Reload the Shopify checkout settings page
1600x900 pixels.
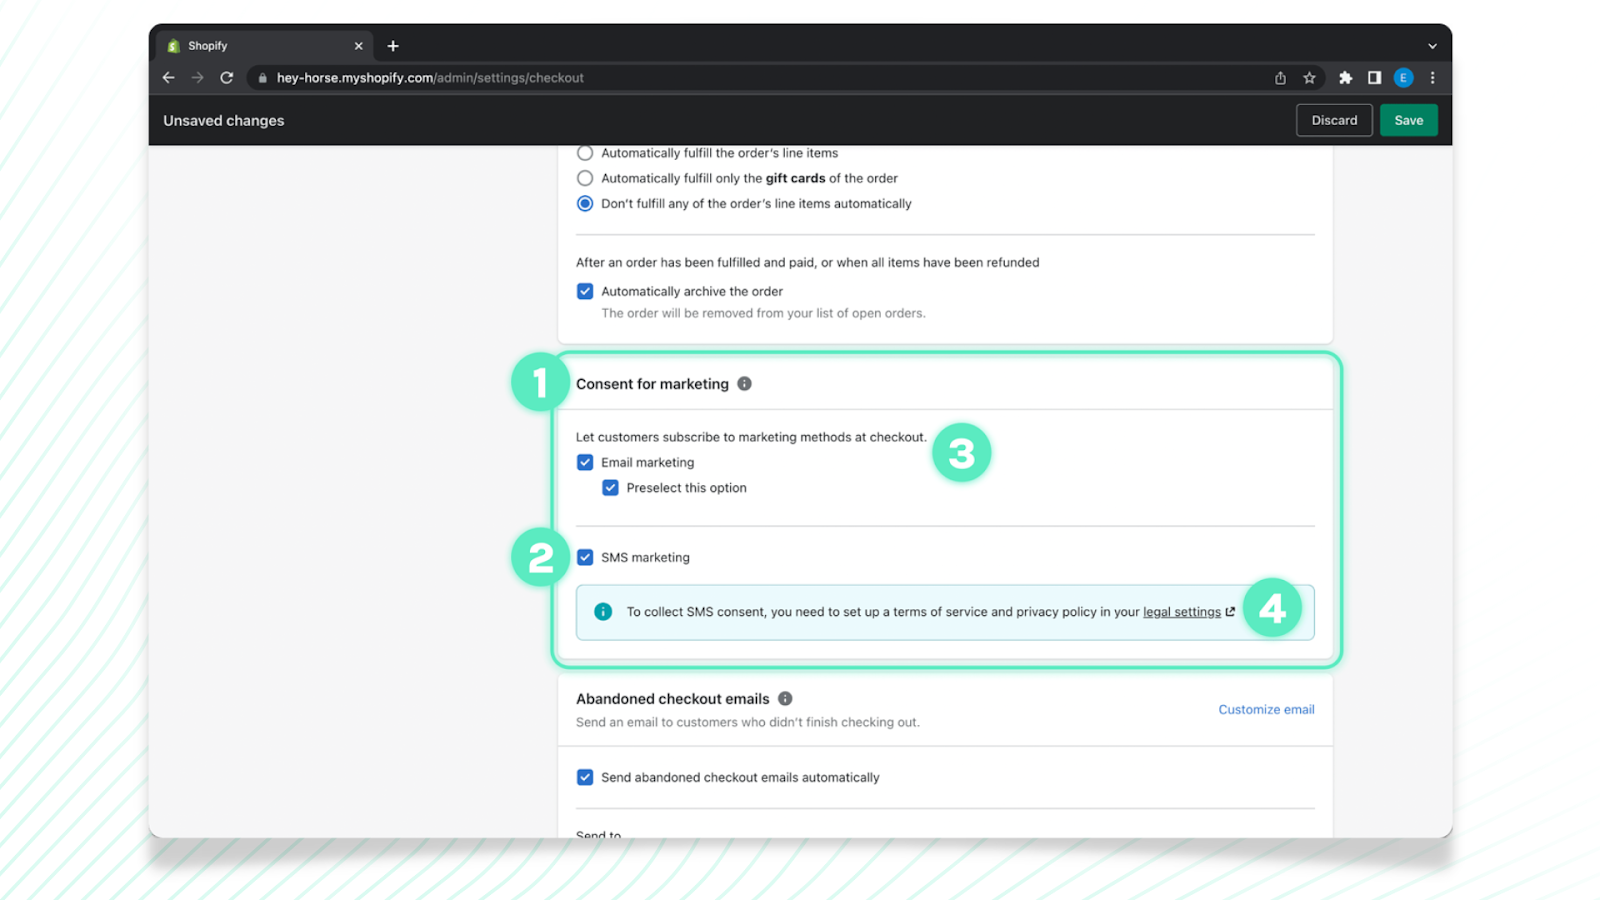pyautogui.click(x=227, y=78)
